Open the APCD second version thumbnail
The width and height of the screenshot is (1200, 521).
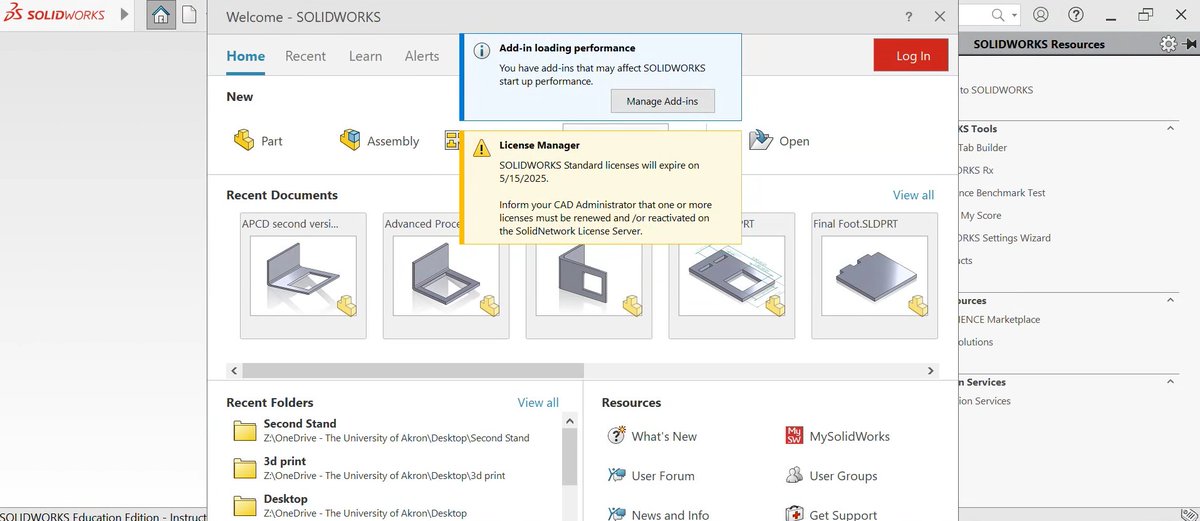[x=304, y=275]
